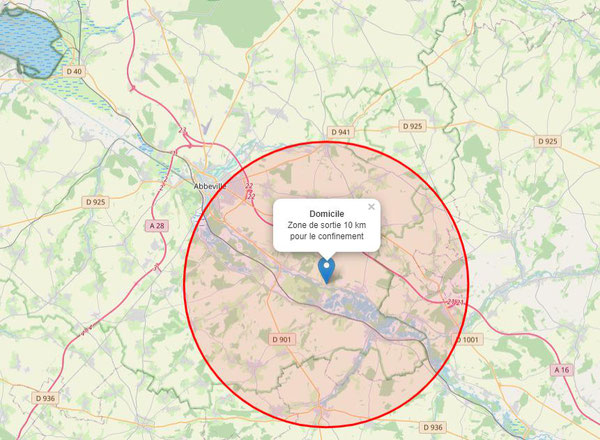Viewport: 600px width, 440px height.
Task: Select the D 40 road shield
Action: [74, 72]
